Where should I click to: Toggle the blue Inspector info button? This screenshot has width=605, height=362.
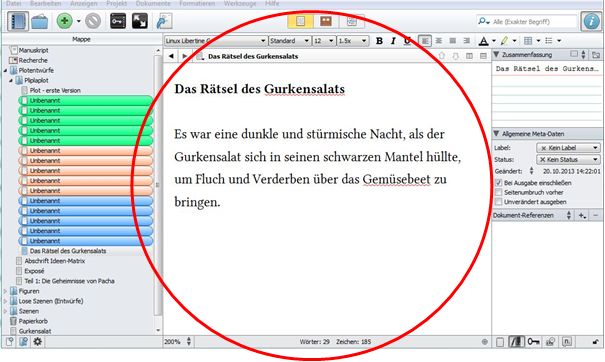point(591,21)
